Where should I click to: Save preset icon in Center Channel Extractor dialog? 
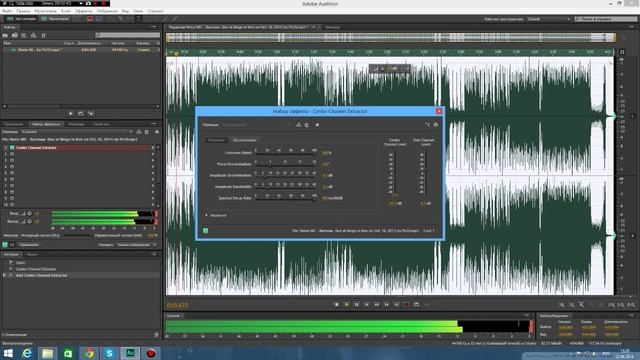click(x=298, y=125)
